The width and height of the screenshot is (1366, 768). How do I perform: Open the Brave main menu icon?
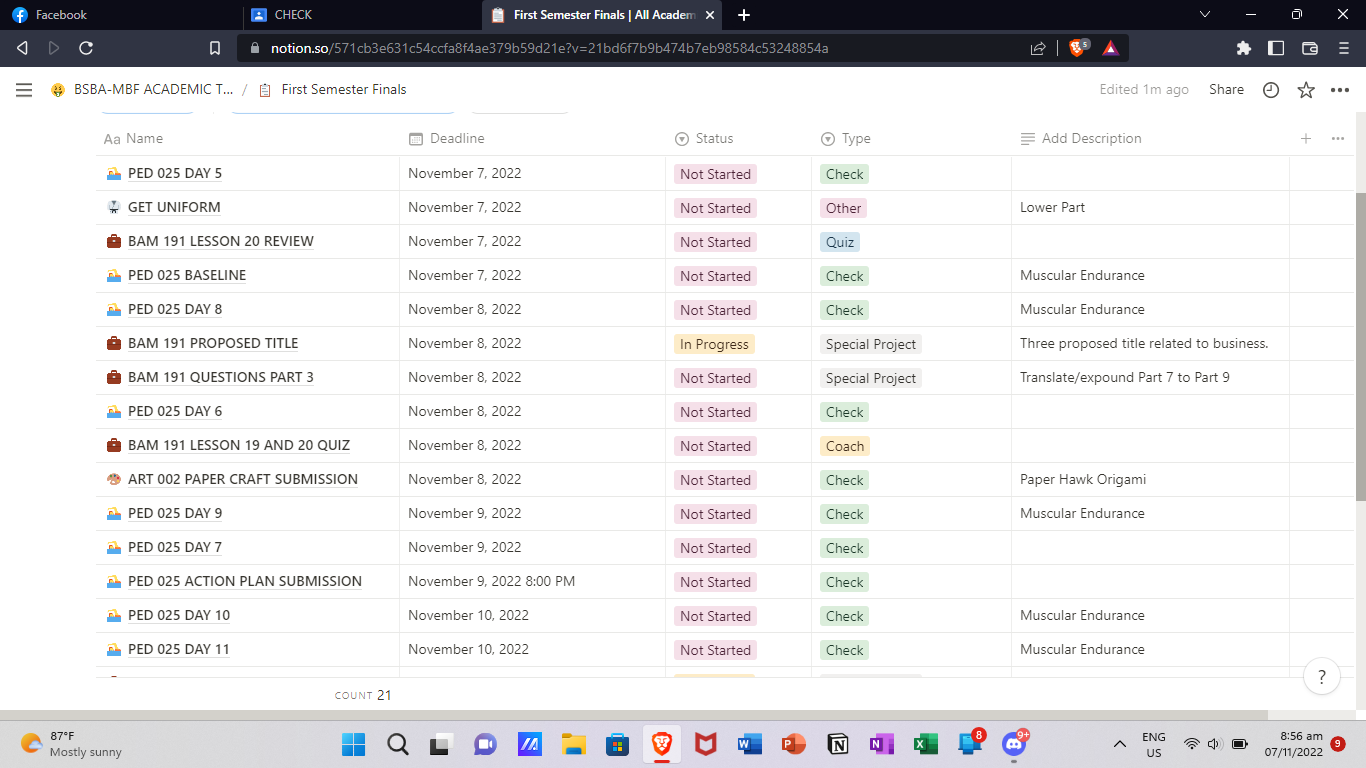point(1343,48)
